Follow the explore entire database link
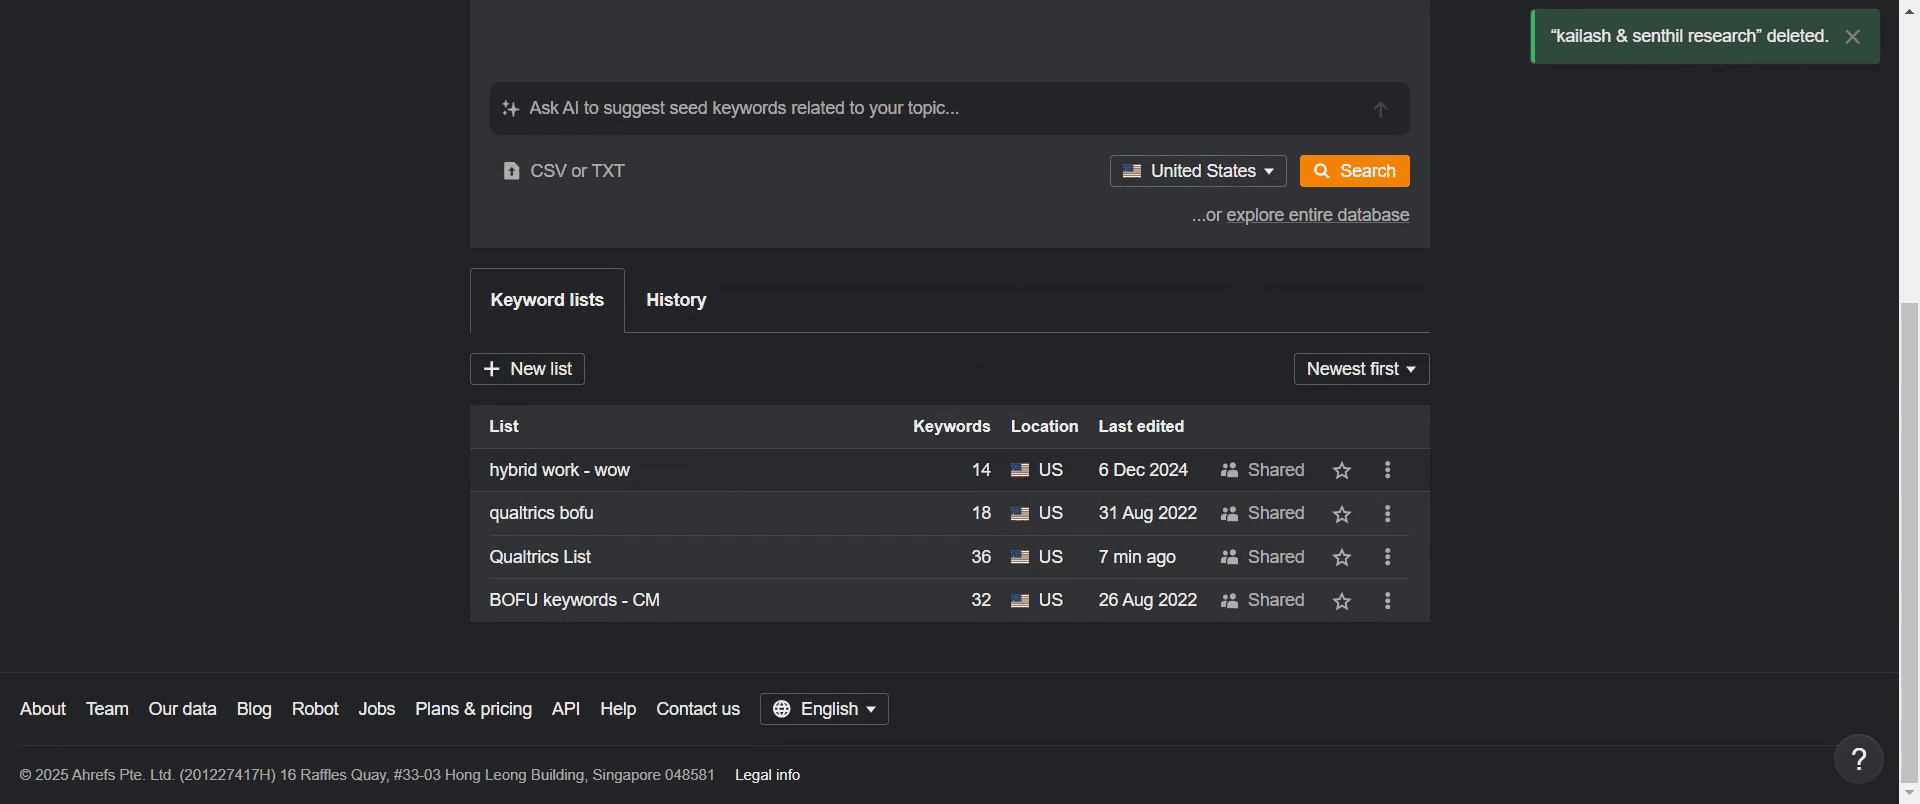This screenshot has width=1920, height=804. click(1318, 215)
